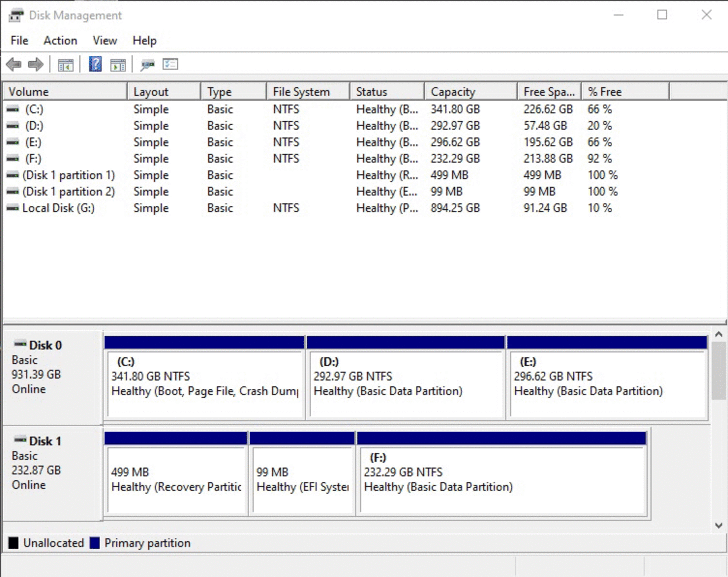Screen dimensions: 728x577
Task: Open the Action menu
Action: click(60, 41)
